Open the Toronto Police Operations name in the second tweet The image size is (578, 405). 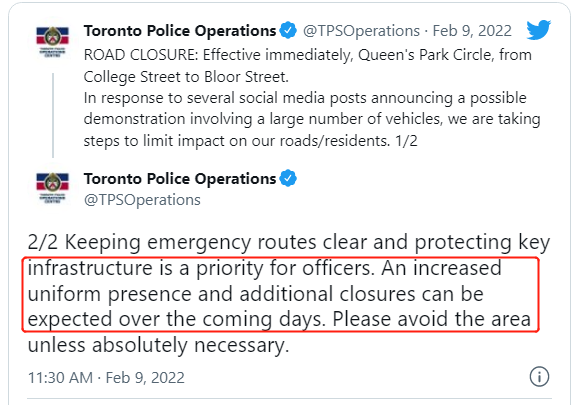[x=180, y=179]
